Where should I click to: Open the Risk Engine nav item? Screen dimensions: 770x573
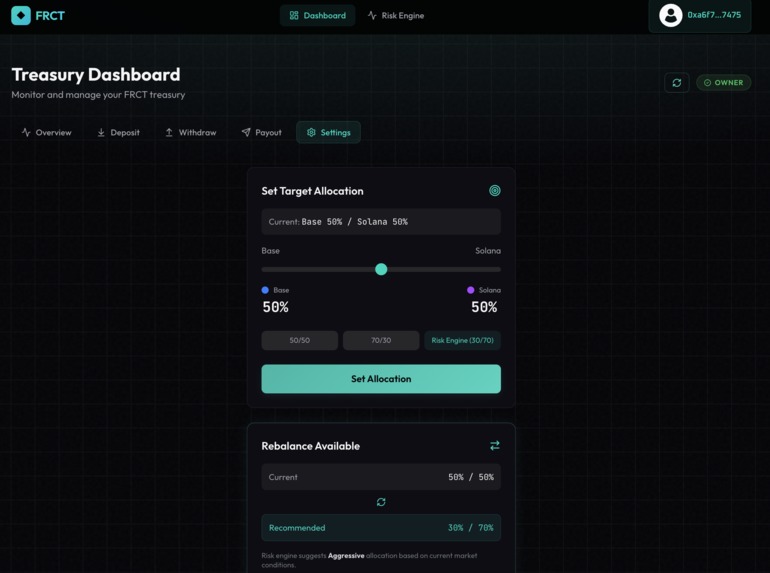point(396,15)
